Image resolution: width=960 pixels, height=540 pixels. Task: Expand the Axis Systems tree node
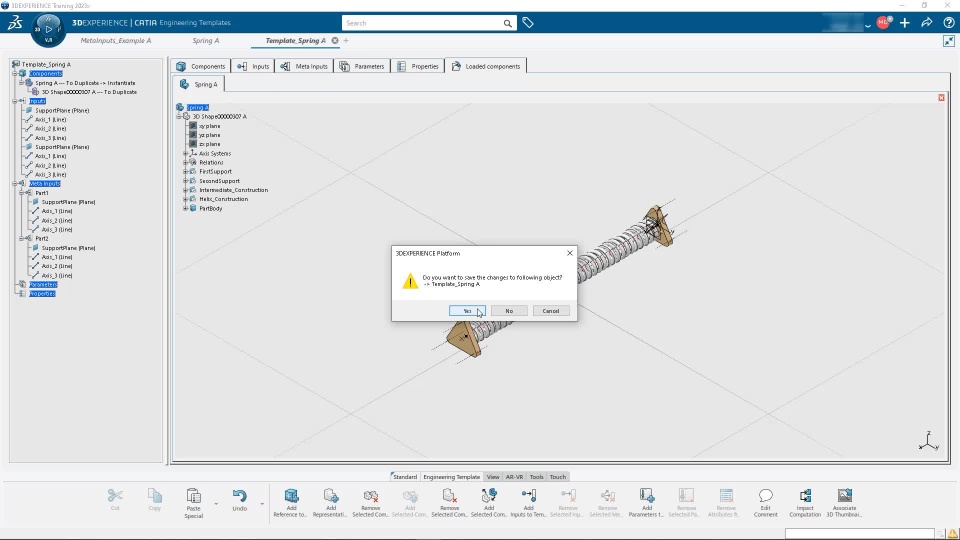[x=186, y=154]
